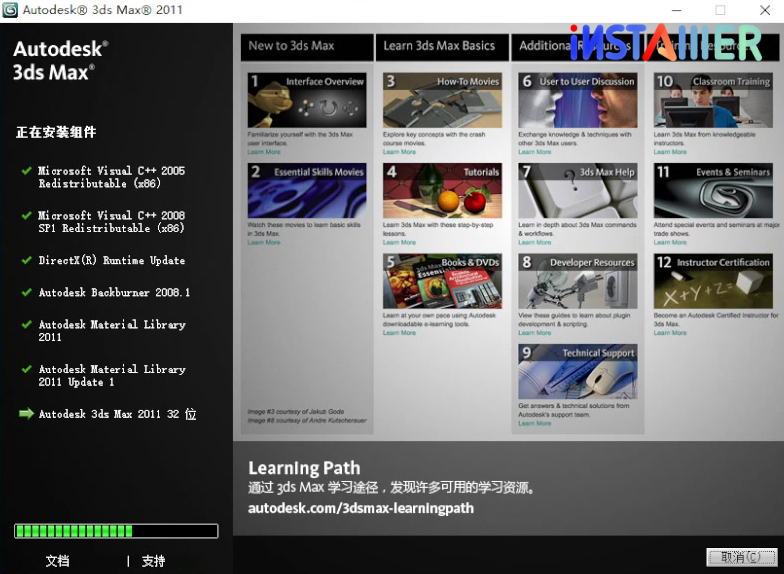Select the Autodesk Backburner 2008.1 text
The width and height of the screenshot is (784, 574).
[114, 292]
